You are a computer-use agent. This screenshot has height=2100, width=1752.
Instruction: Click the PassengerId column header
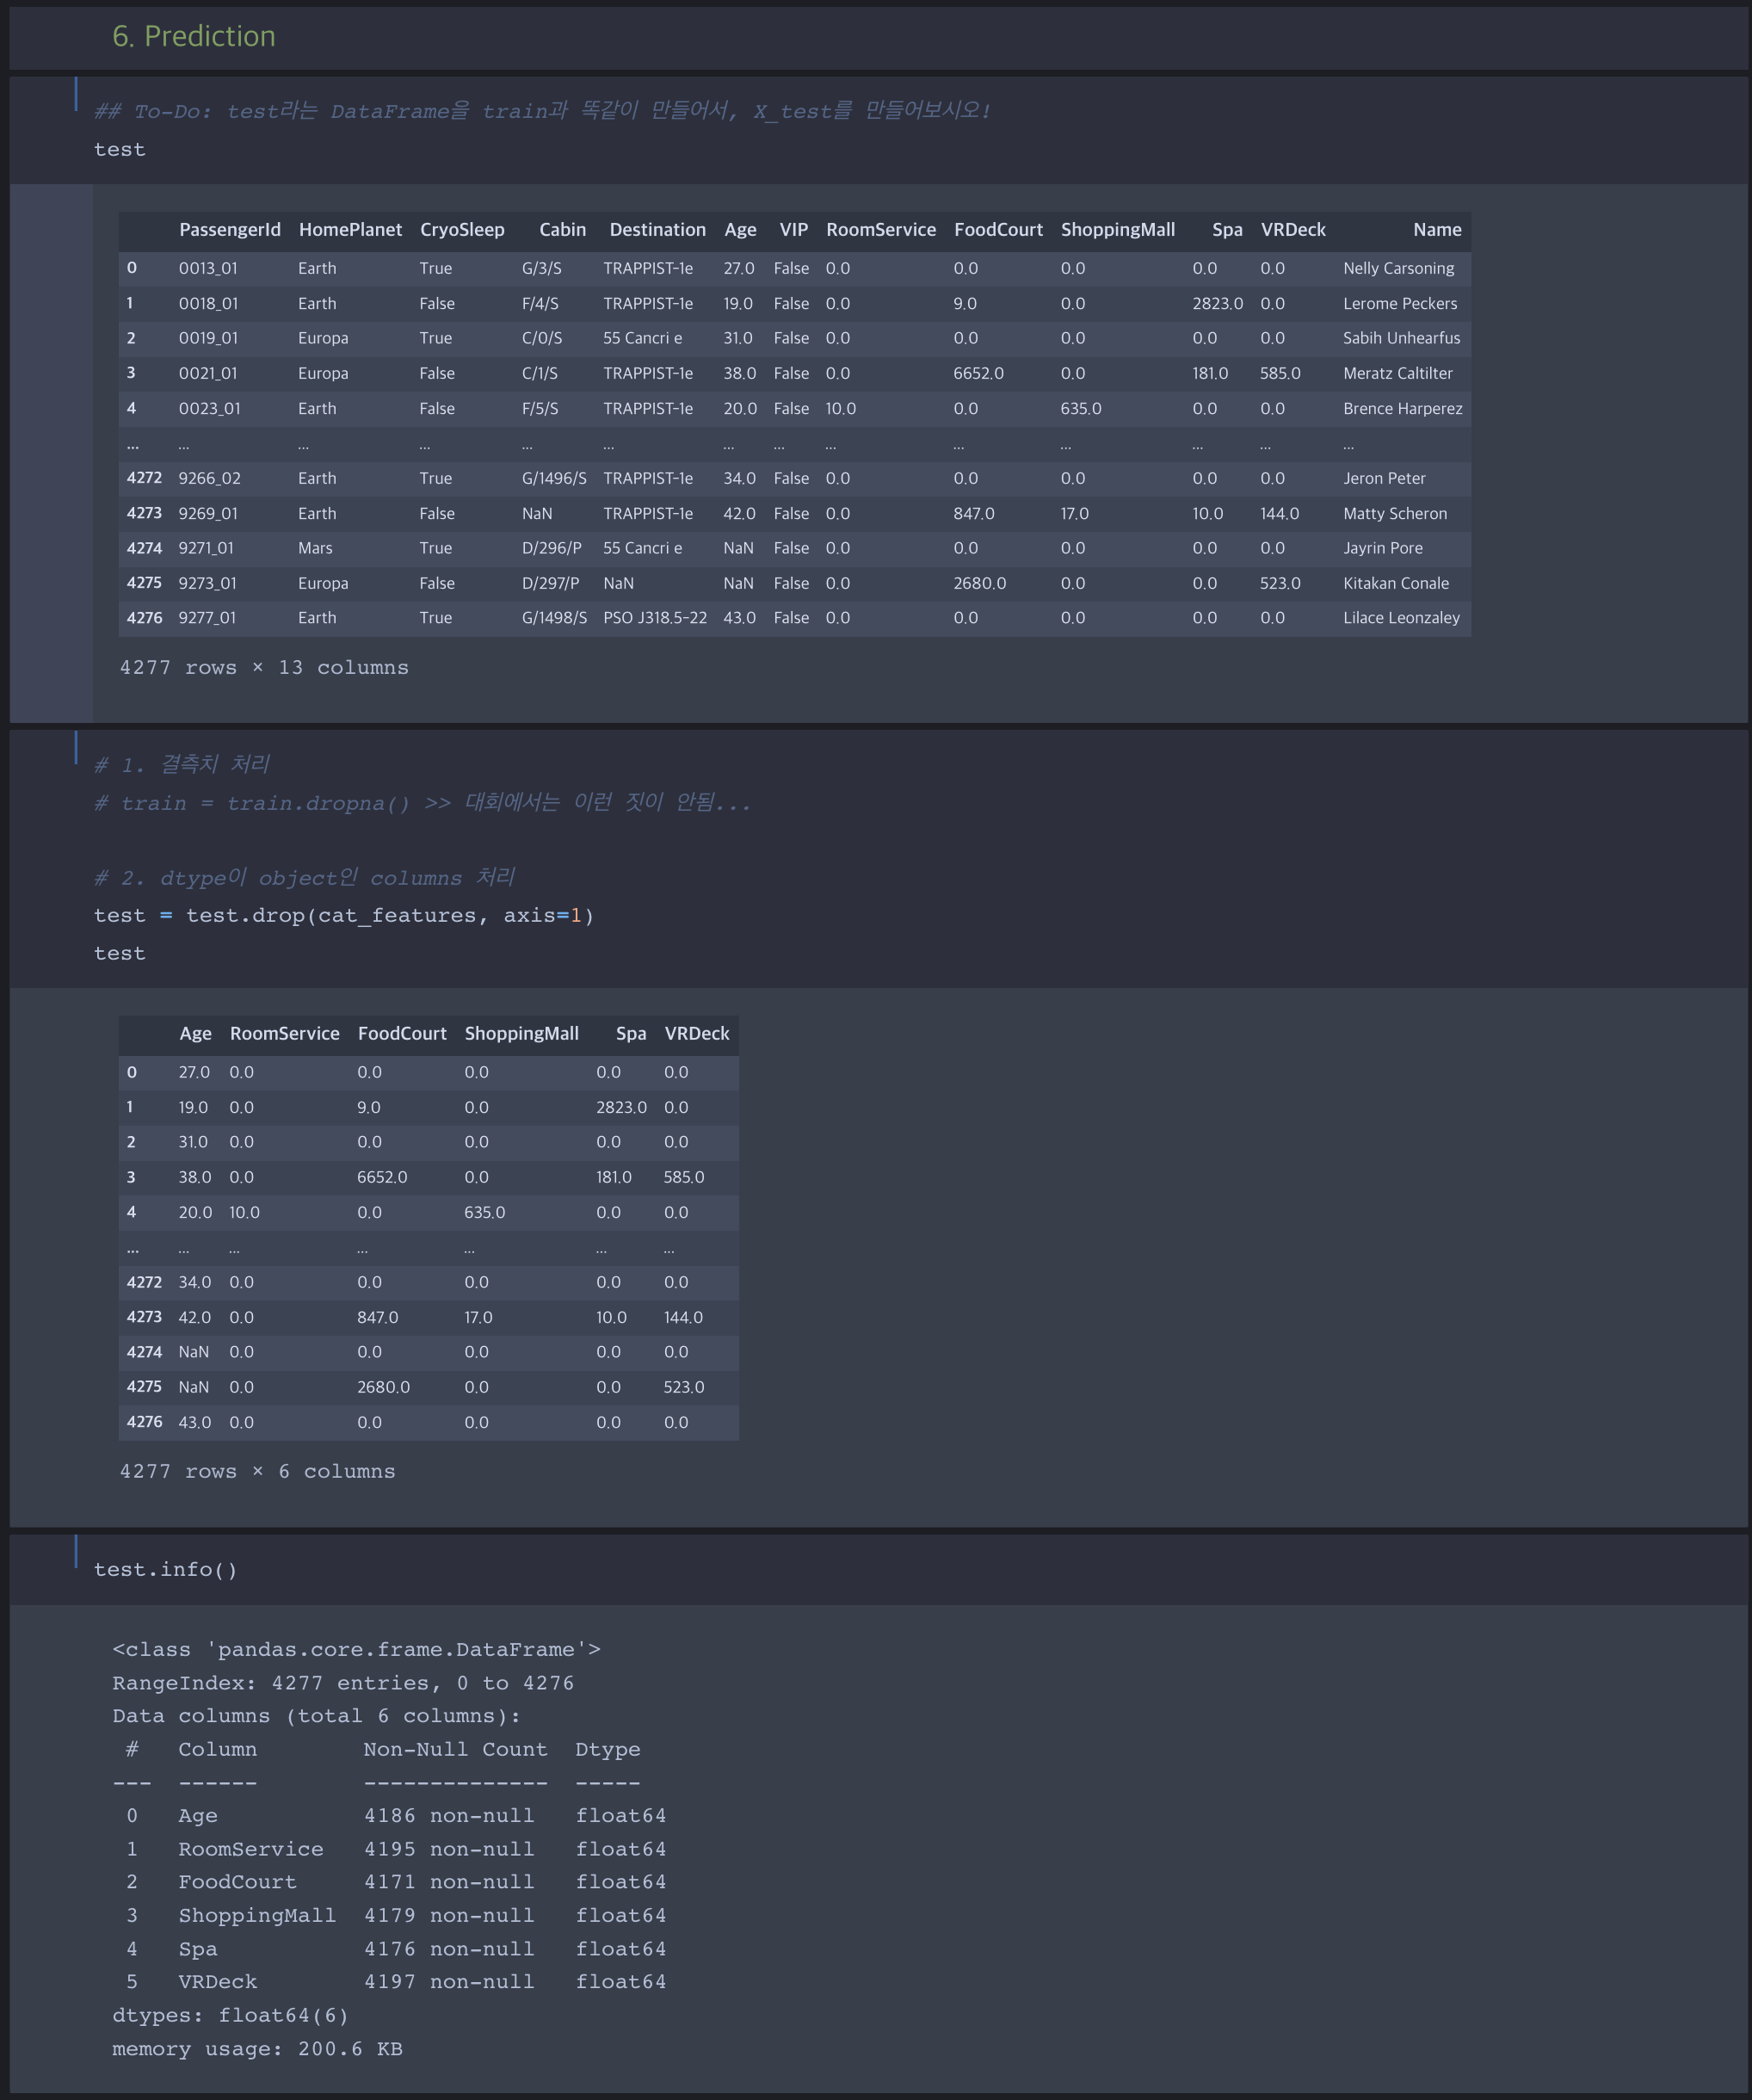coord(229,230)
